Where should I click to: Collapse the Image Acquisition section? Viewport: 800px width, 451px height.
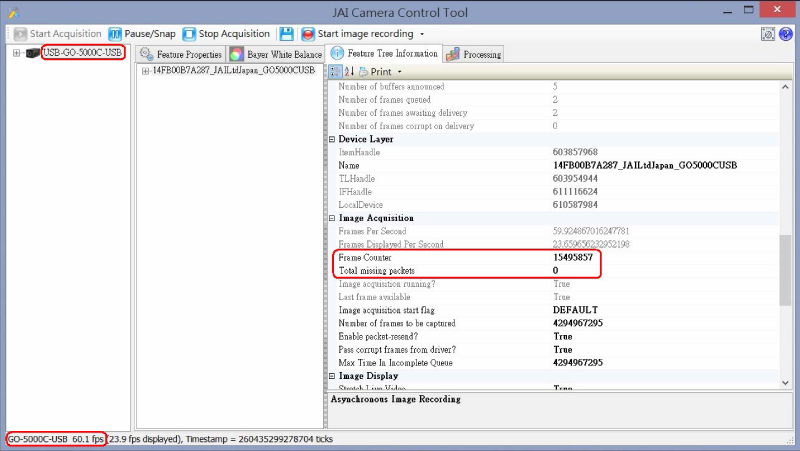[x=332, y=218]
